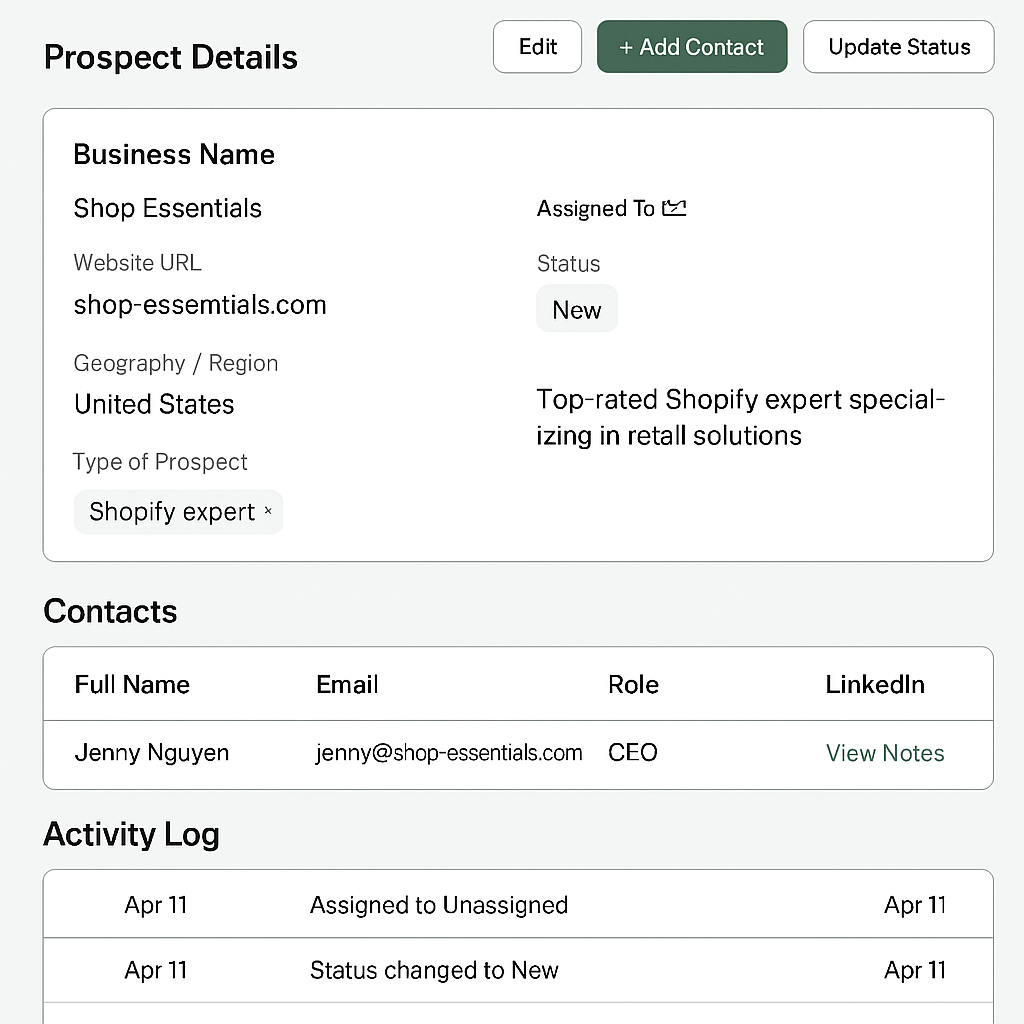1024x1024 pixels.
Task: Click the shop-essemtials.com website URL
Action: click(200, 305)
